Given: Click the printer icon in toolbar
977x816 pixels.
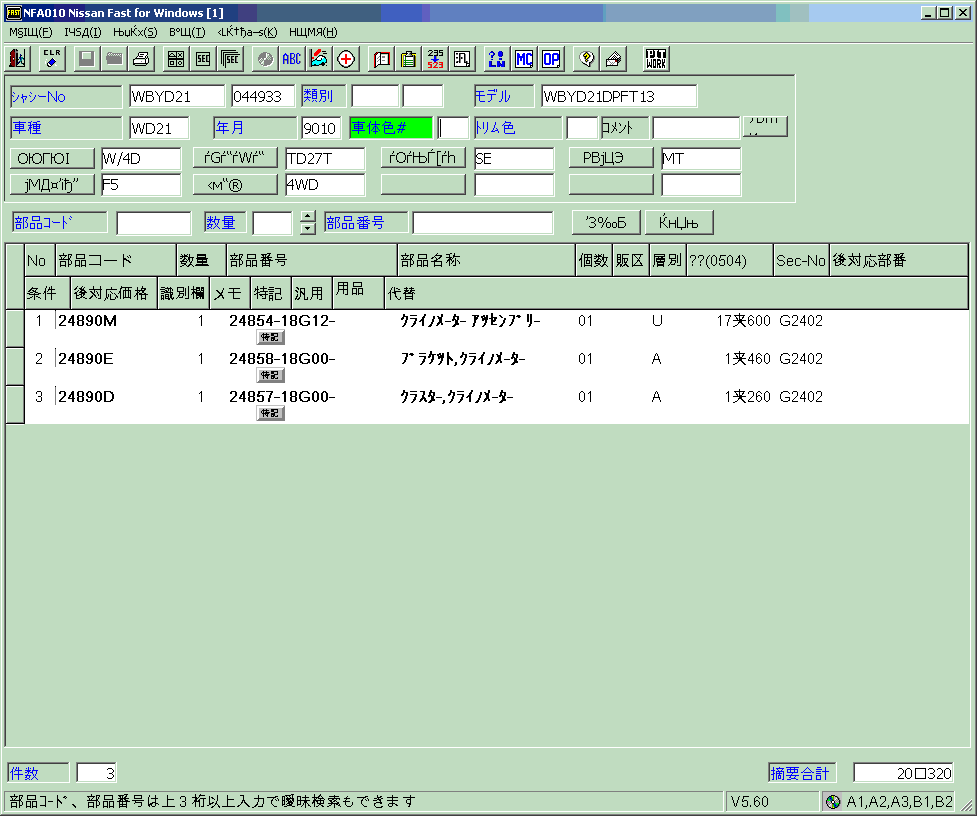Looking at the screenshot, I should (141, 59).
